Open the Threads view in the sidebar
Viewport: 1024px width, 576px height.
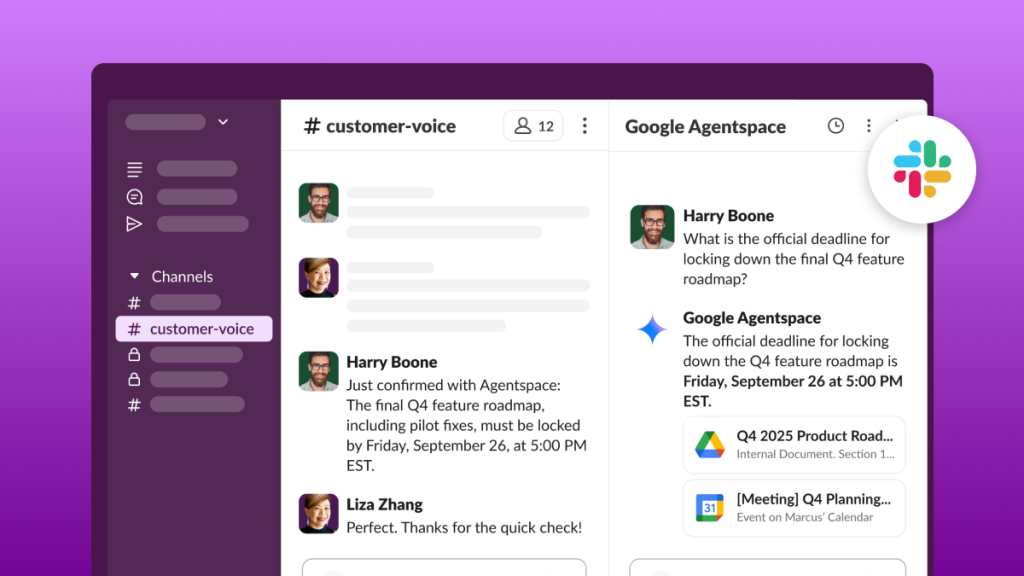135,169
